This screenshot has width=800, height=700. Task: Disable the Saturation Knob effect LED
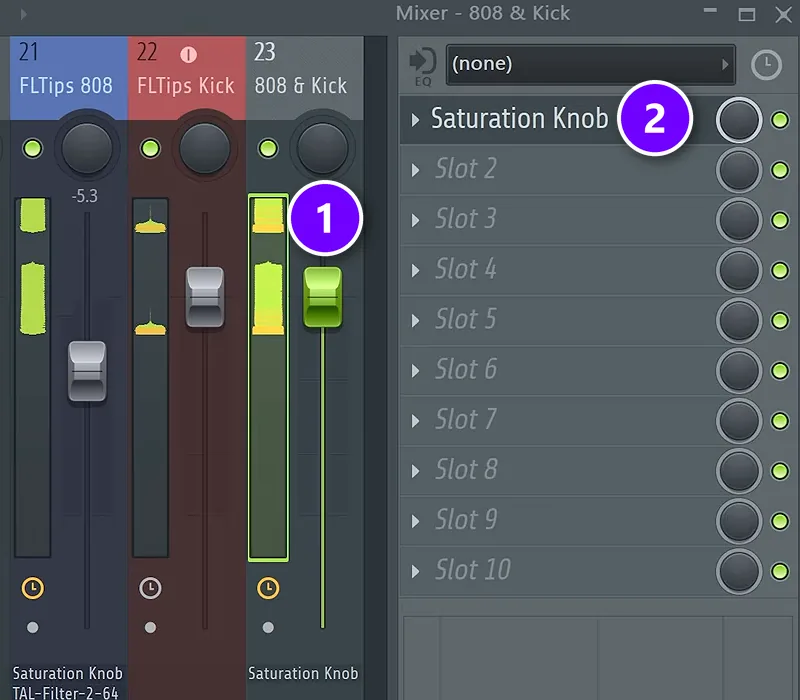coord(780,120)
